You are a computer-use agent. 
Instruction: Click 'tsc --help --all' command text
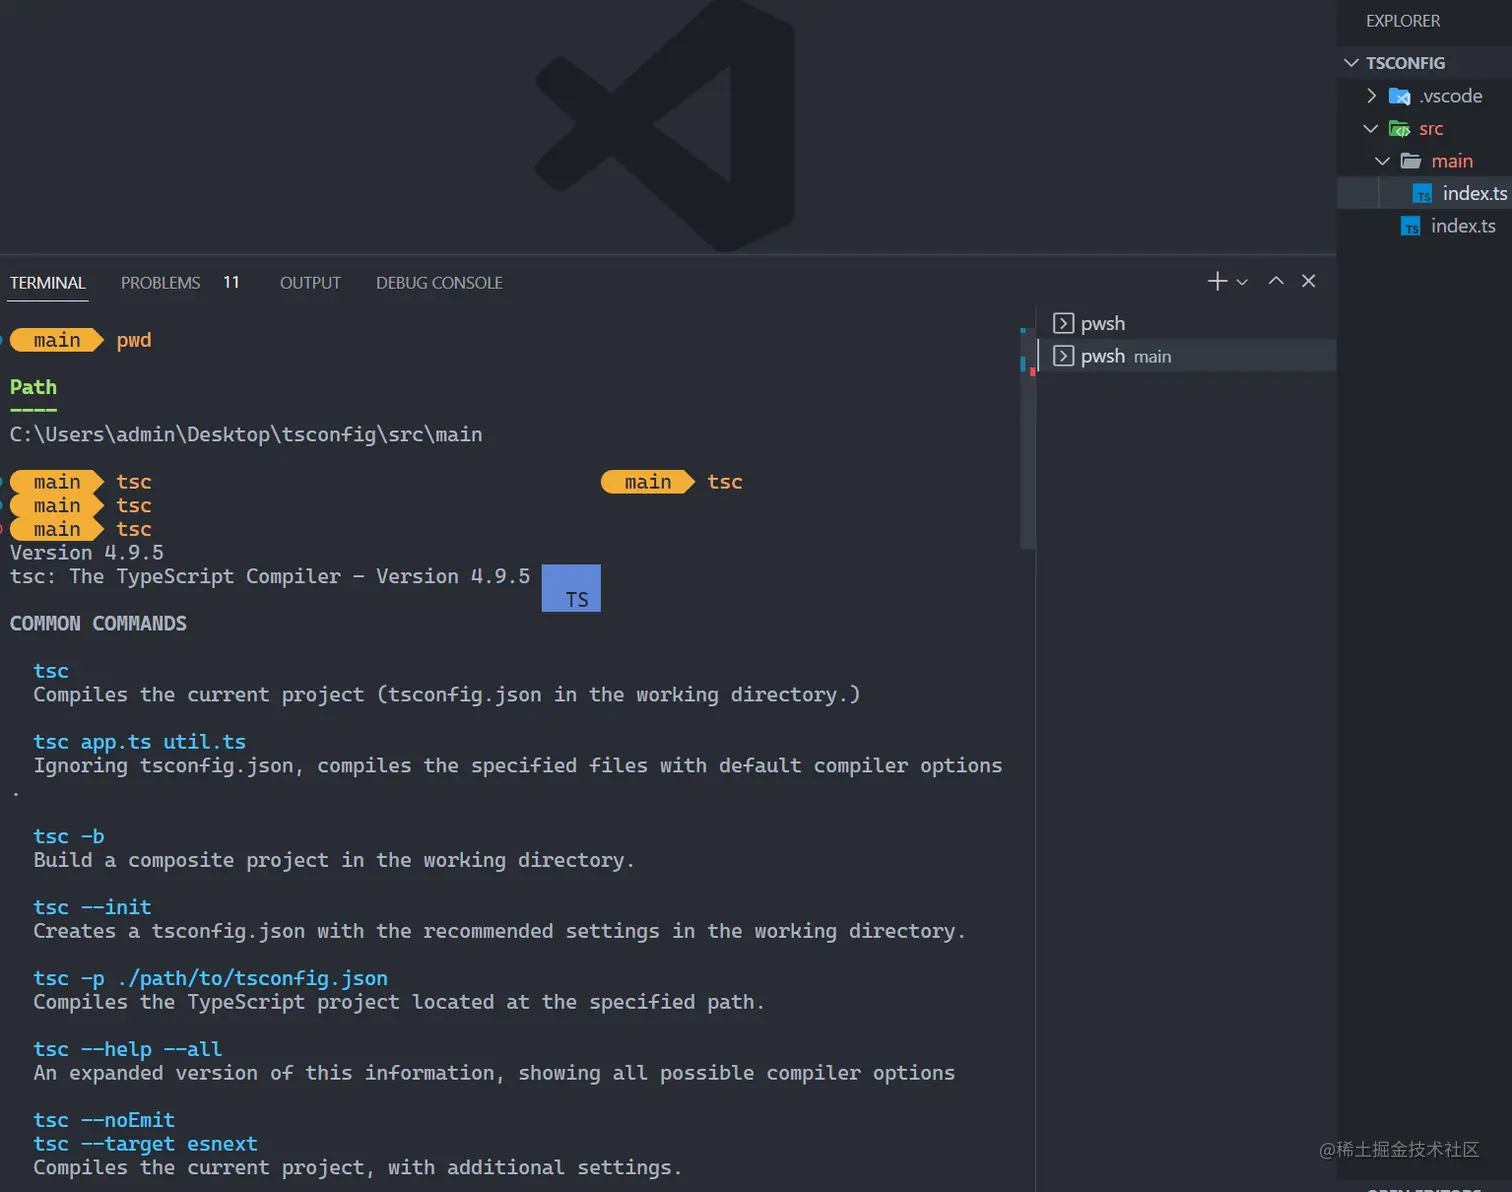128,1049
